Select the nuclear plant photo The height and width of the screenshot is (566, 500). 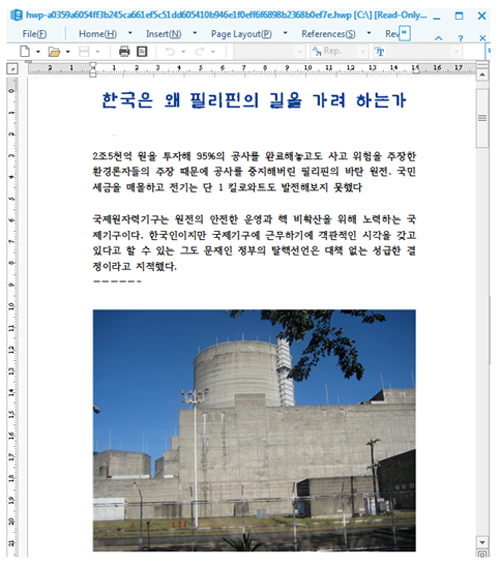(x=254, y=430)
